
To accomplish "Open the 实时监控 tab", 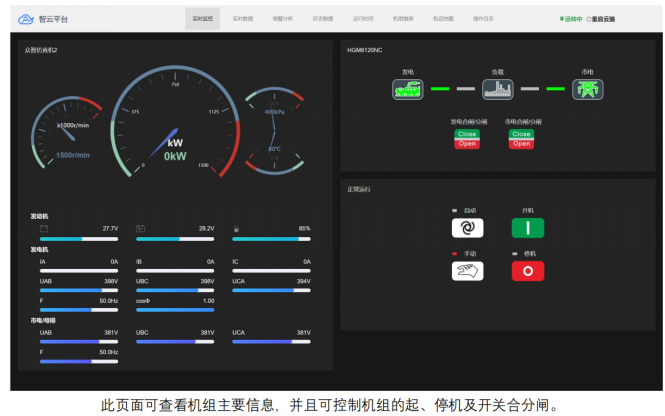I will point(204,18).
